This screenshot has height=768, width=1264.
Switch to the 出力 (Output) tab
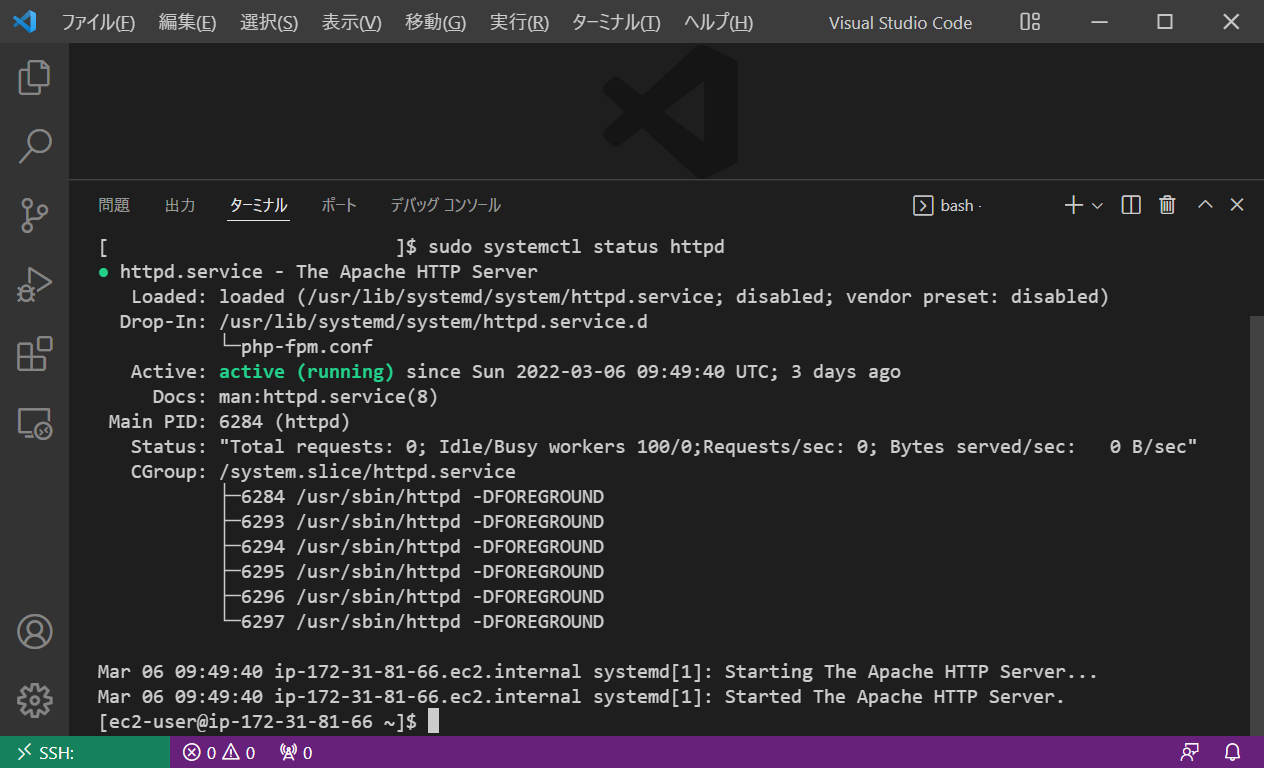click(x=180, y=205)
